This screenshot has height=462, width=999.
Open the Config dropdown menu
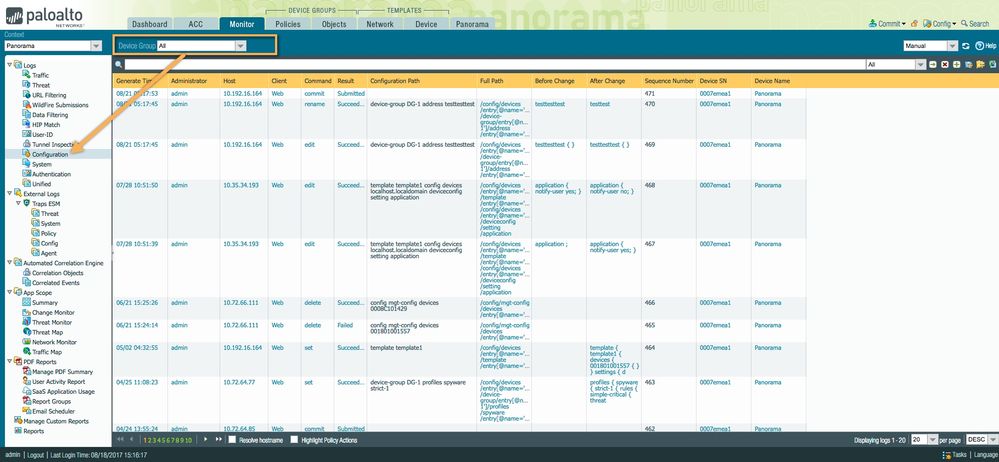tap(940, 24)
